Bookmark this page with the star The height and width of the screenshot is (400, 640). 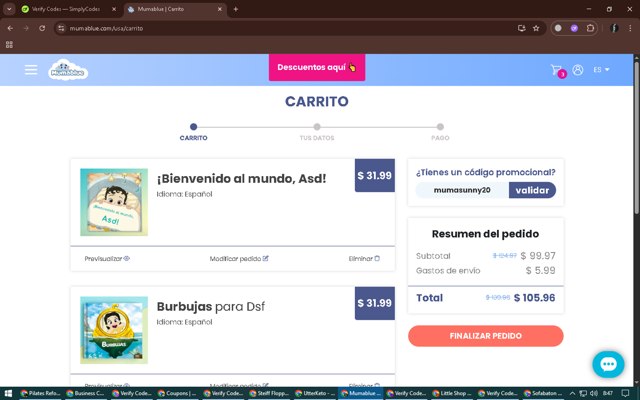tap(536, 28)
